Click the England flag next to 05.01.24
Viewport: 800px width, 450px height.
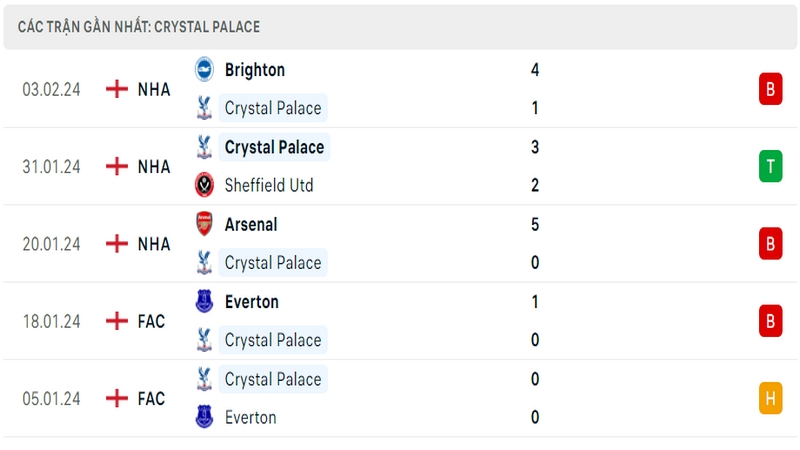(x=117, y=398)
